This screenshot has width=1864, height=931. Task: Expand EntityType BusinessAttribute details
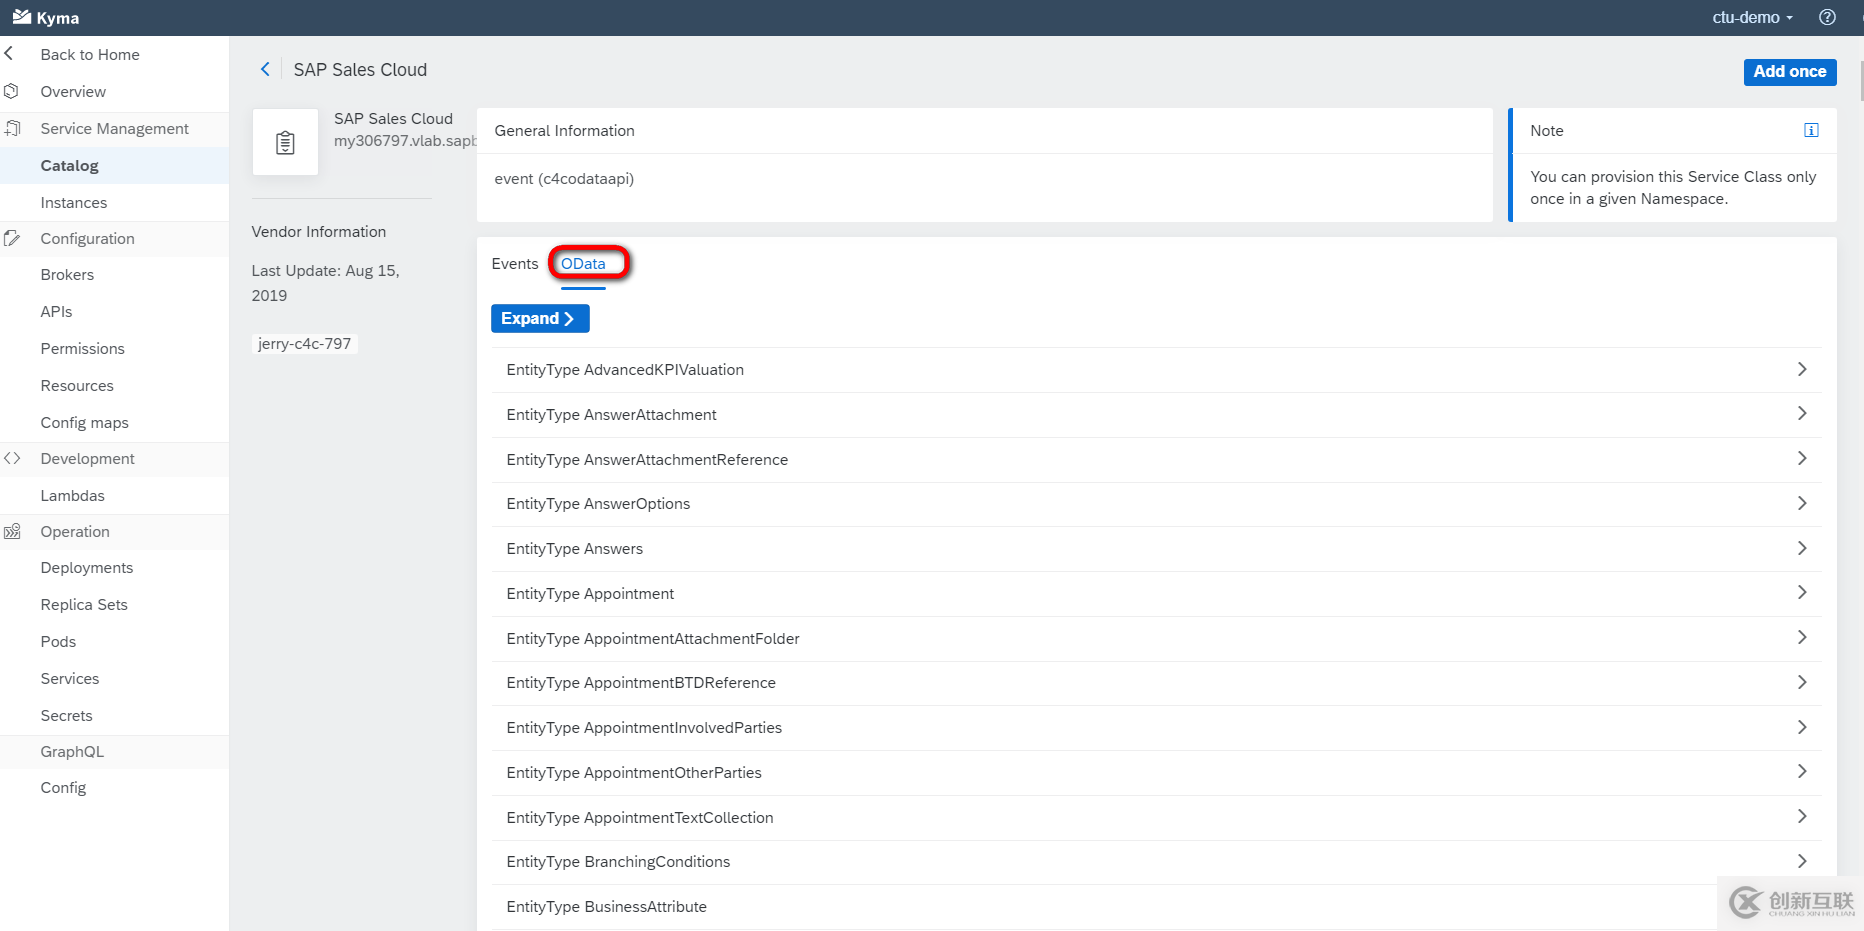click(1803, 905)
